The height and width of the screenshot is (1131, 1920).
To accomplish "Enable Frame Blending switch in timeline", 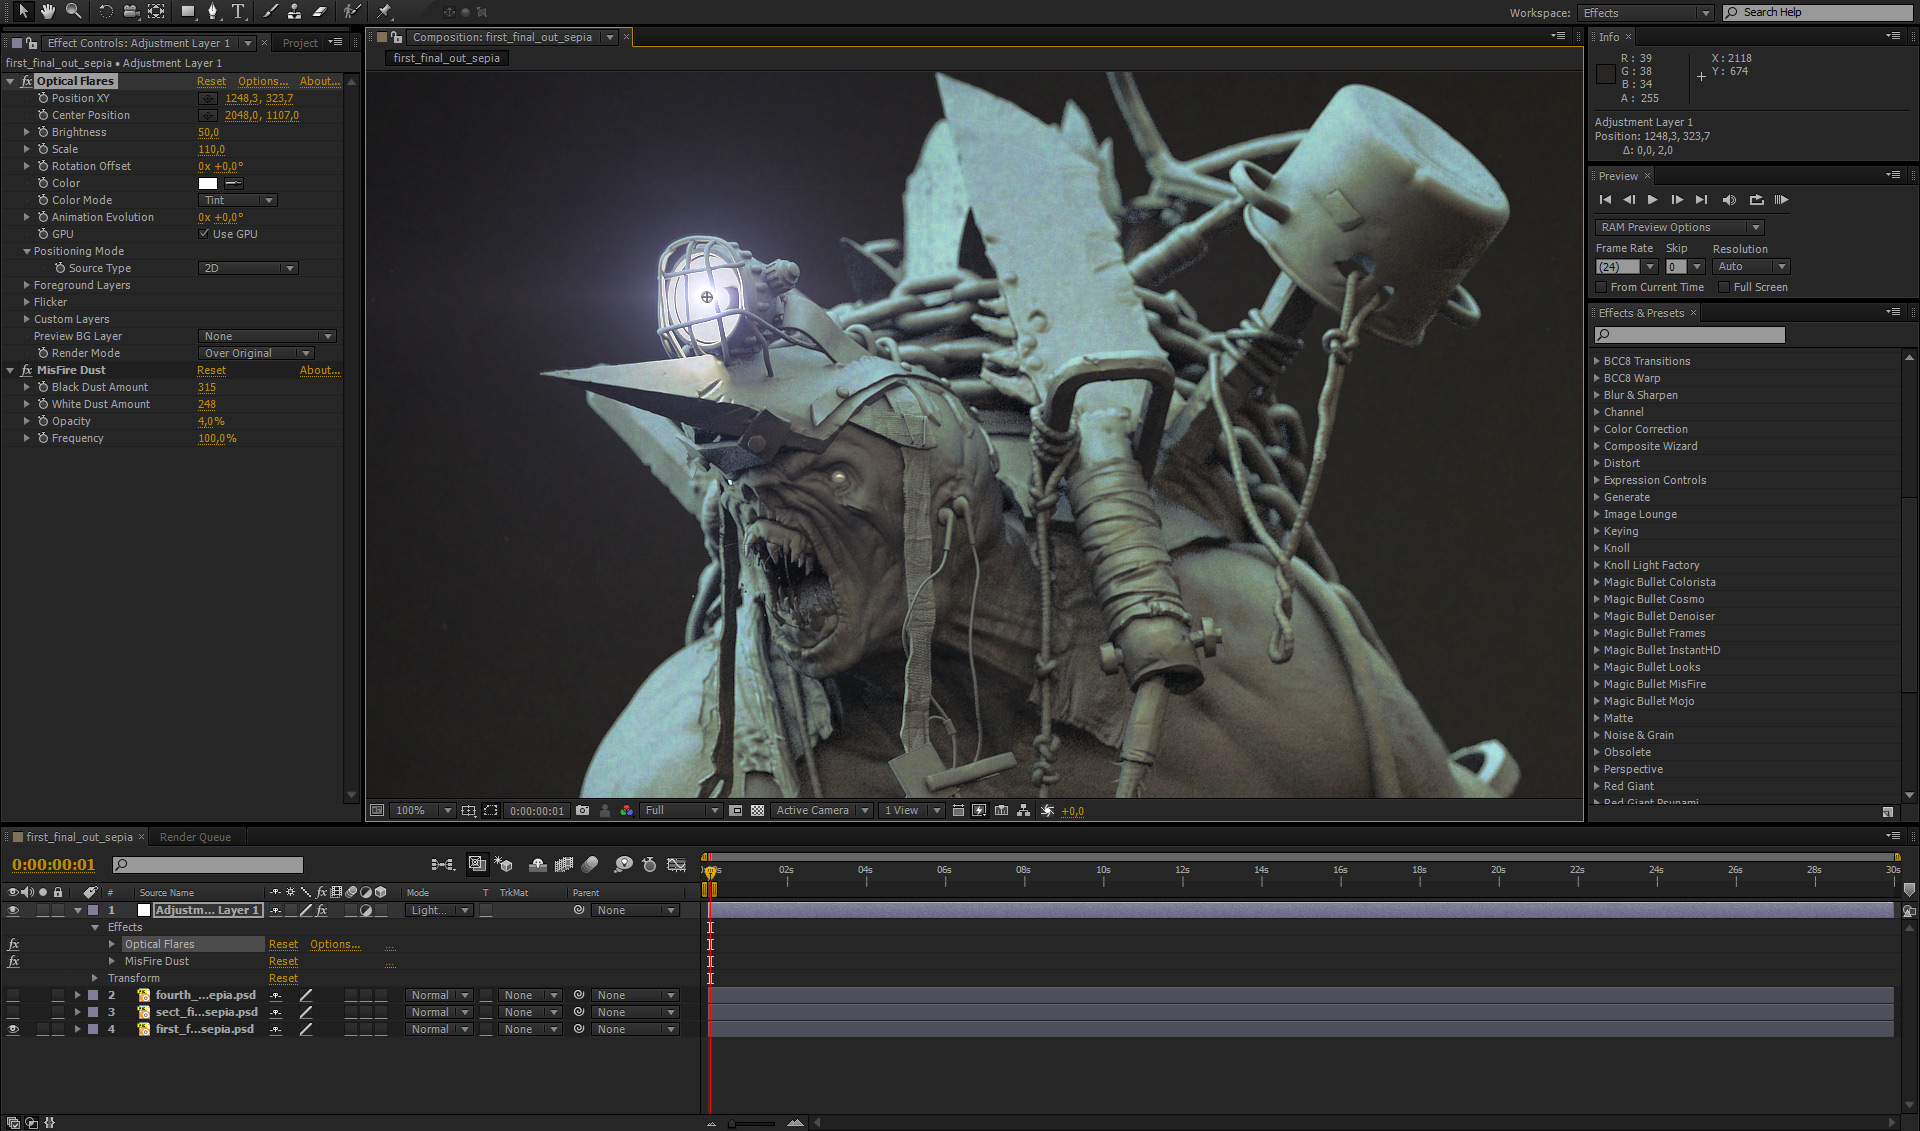I will (x=564, y=864).
